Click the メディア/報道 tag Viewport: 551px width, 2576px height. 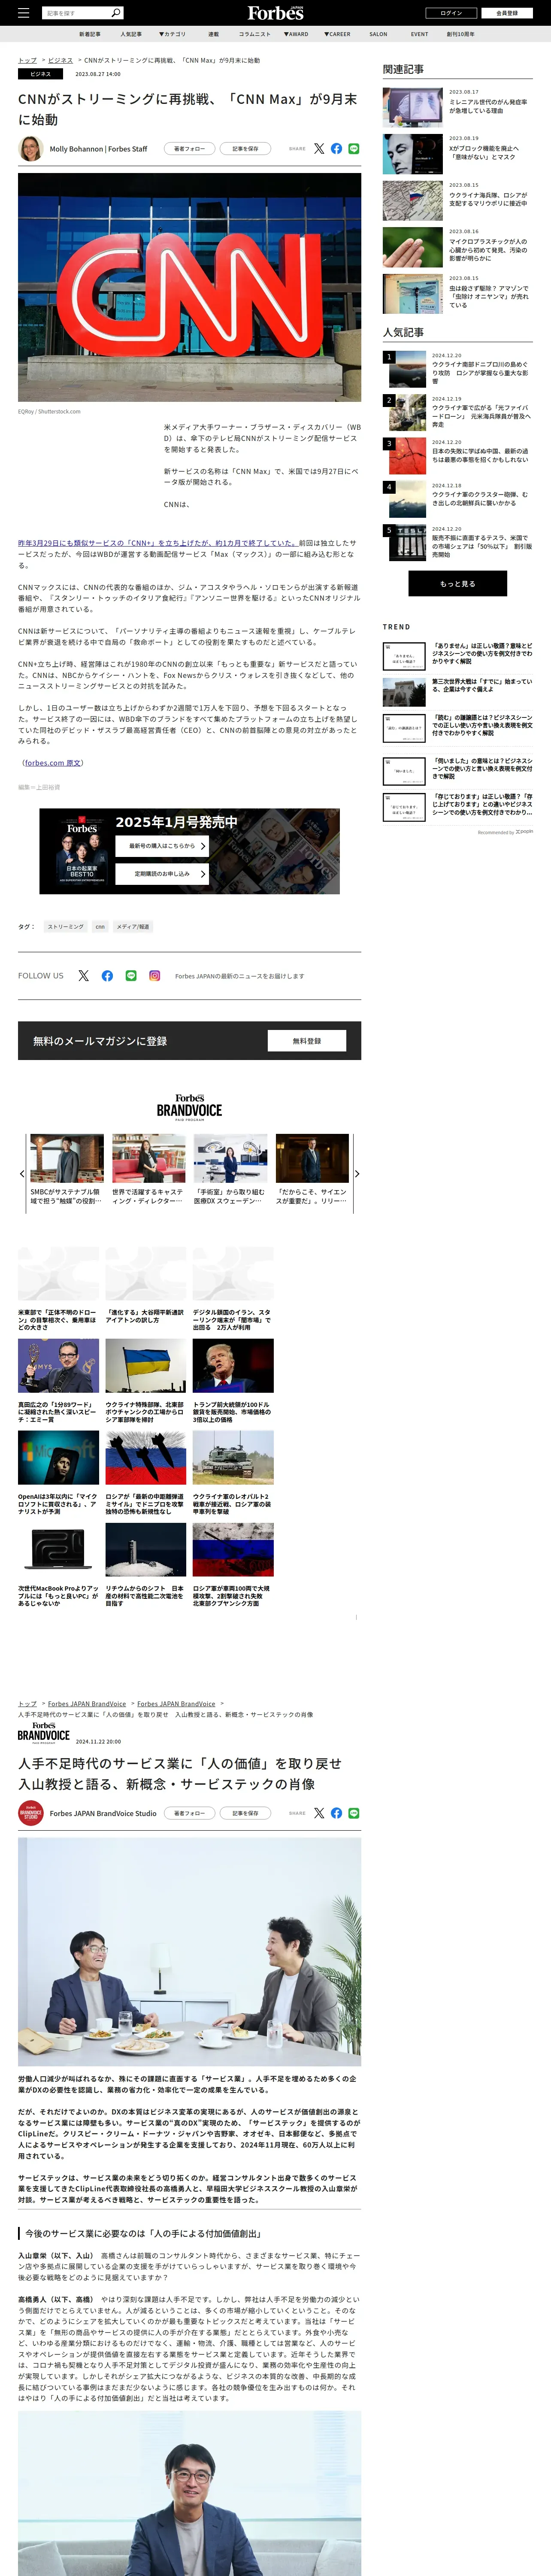coord(133,927)
